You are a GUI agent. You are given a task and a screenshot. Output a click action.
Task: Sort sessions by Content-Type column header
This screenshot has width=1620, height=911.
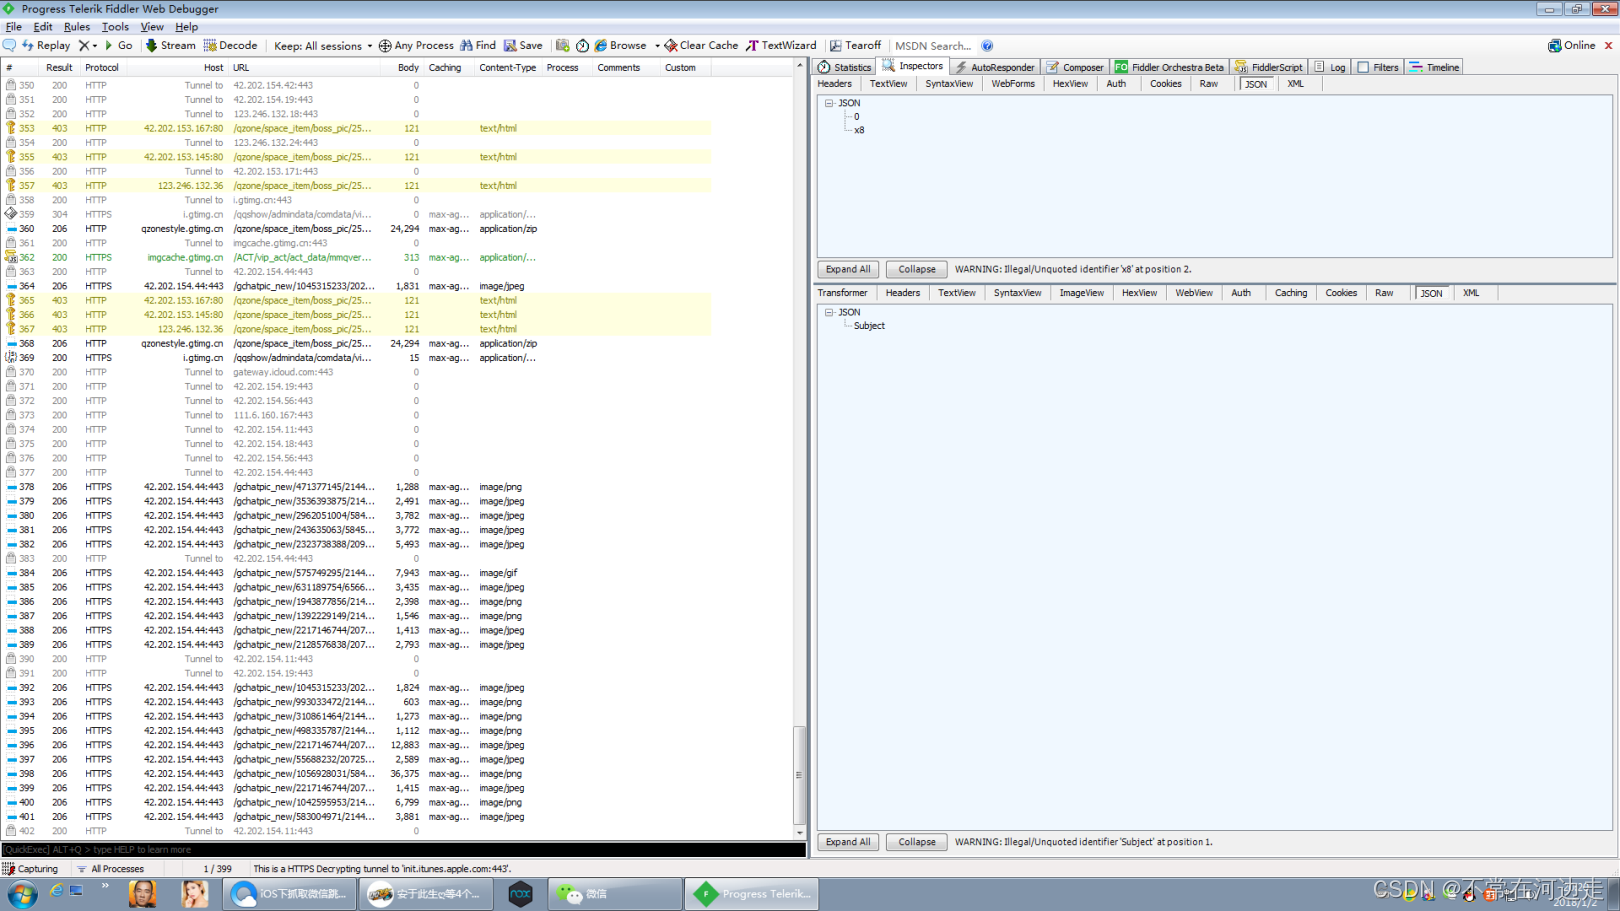[507, 68]
